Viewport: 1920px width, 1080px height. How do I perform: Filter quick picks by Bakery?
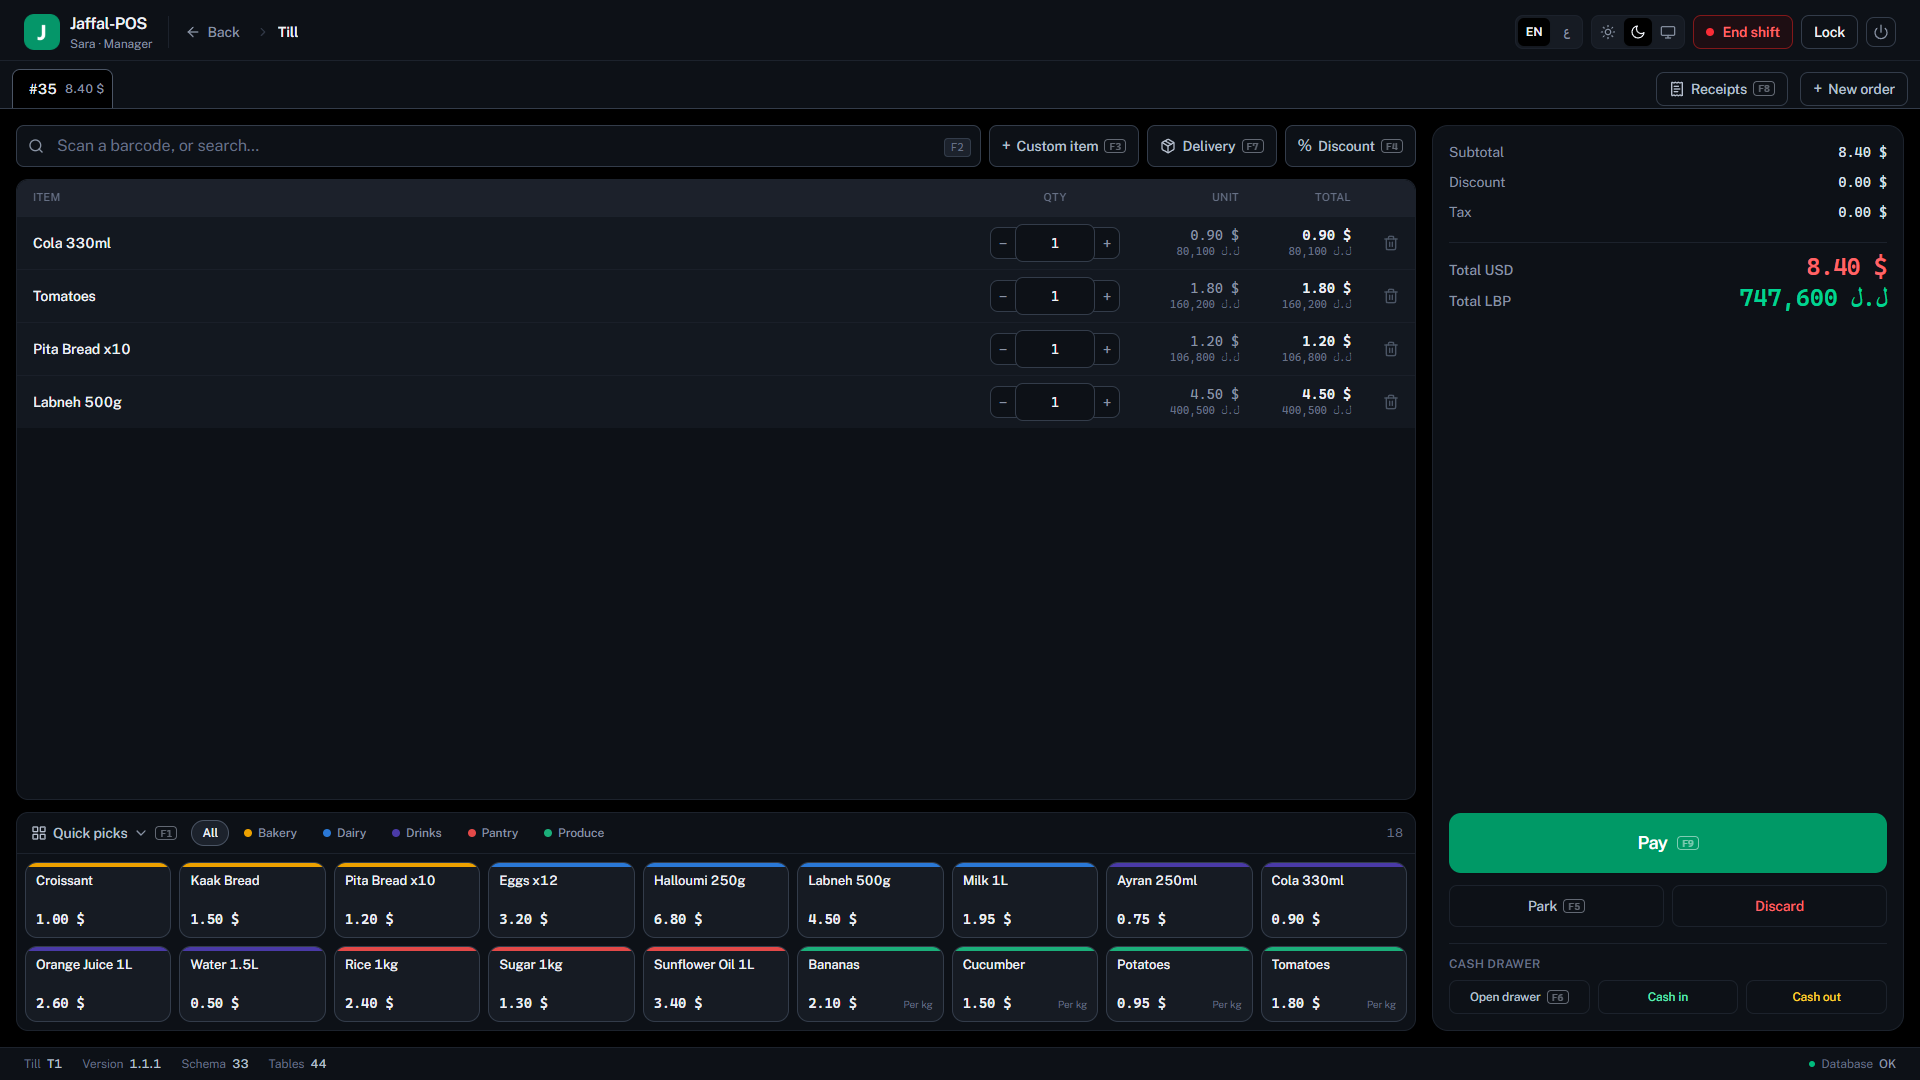point(270,833)
